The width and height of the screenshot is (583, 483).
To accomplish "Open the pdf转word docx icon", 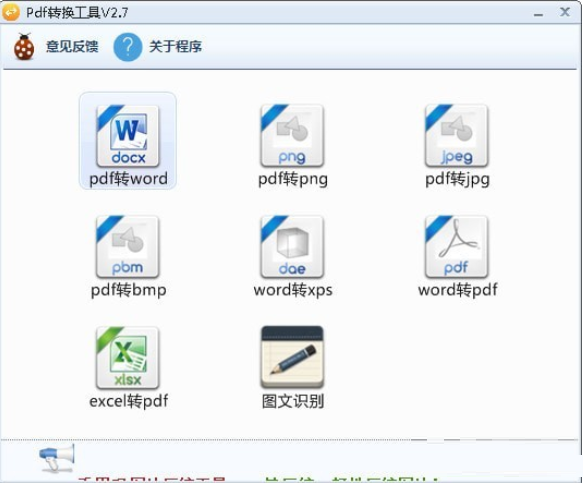I will (128, 136).
